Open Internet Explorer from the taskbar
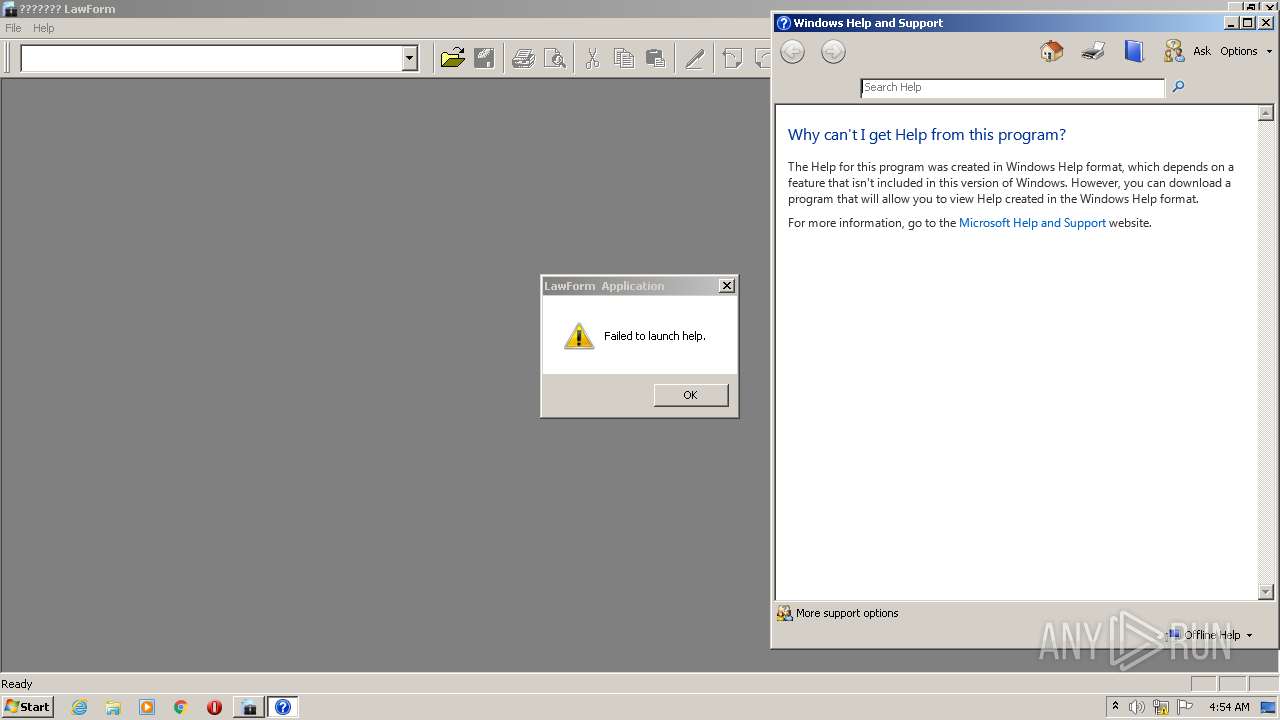The height and width of the screenshot is (720, 1280). tap(79, 707)
